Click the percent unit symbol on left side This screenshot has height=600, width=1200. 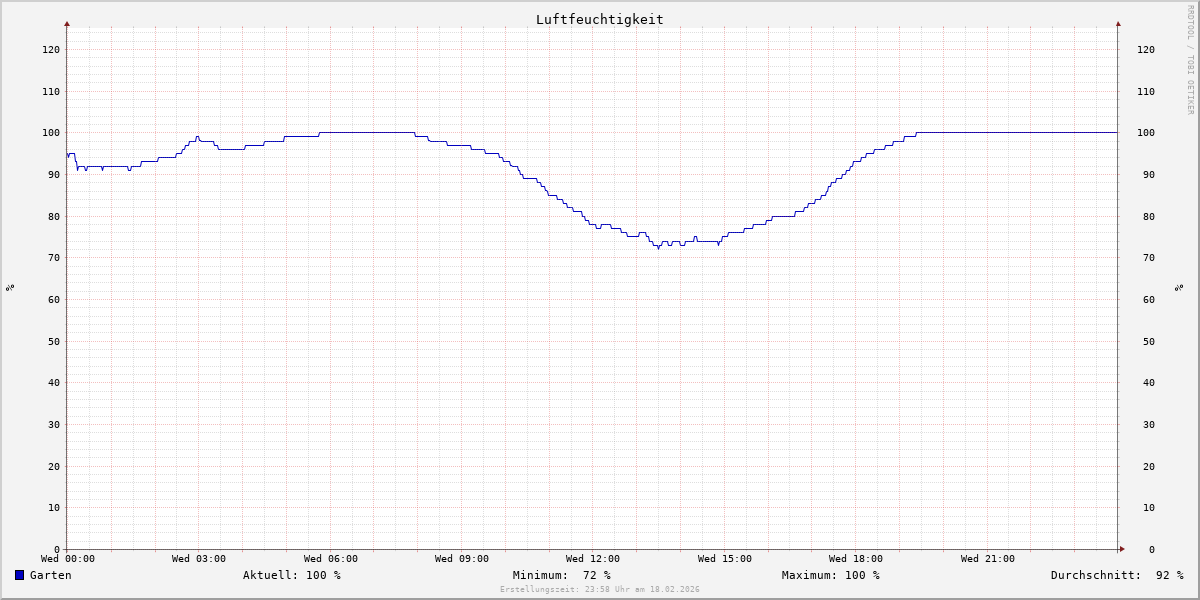(10, 288)
